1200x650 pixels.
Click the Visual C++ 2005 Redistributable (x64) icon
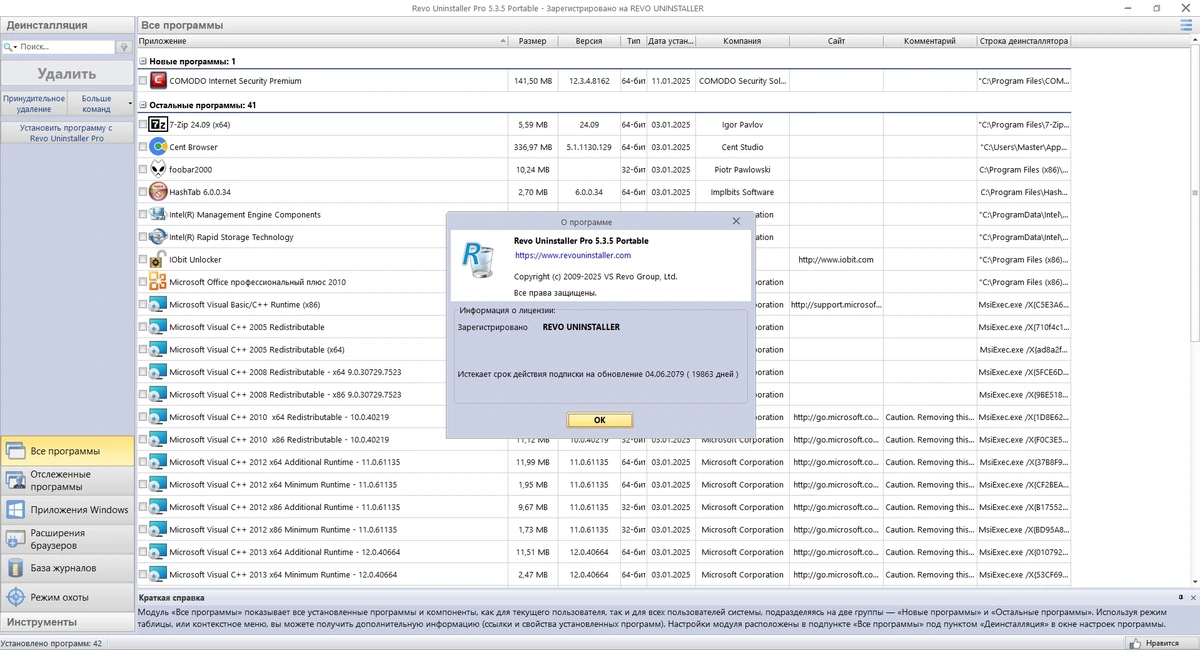point(158,349)
